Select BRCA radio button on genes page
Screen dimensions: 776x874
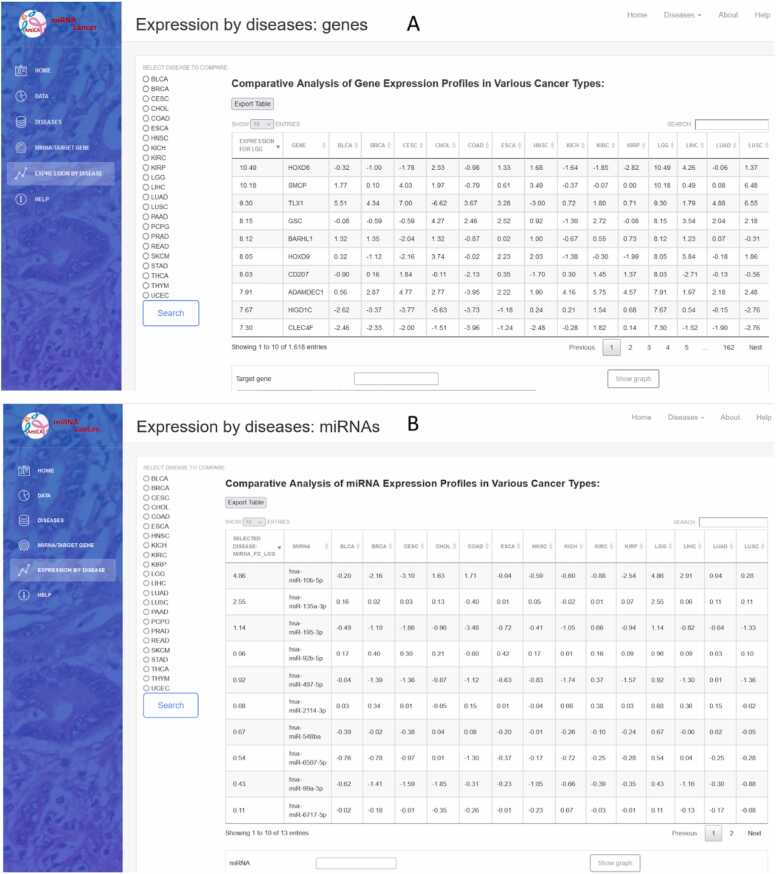pyautogui.click(x=146, y=88)
